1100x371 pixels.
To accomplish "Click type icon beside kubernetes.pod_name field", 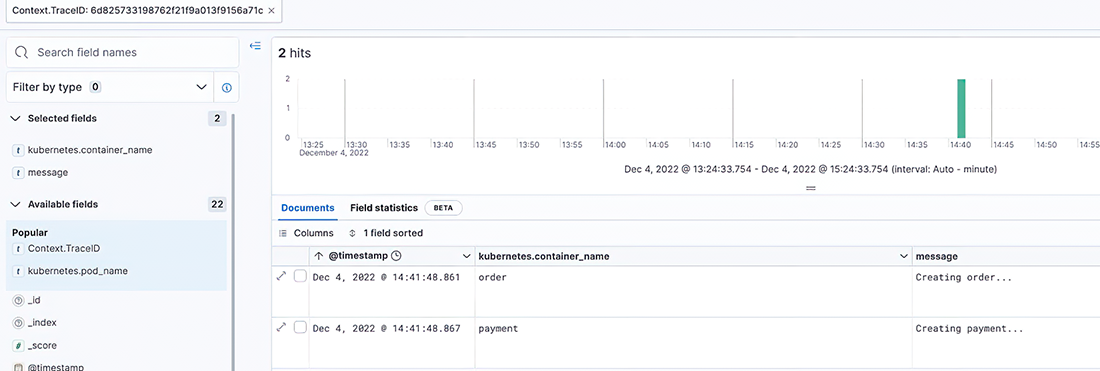I will 18,271.
